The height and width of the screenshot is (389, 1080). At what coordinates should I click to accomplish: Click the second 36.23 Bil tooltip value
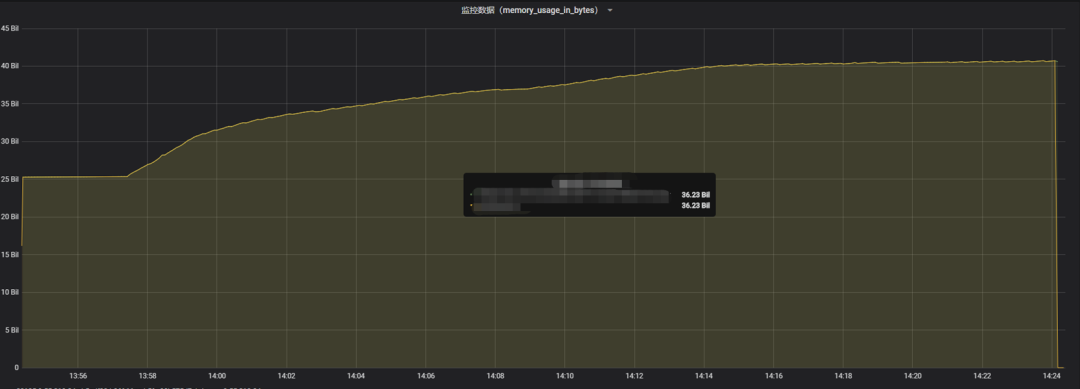[x=695, y=205]
